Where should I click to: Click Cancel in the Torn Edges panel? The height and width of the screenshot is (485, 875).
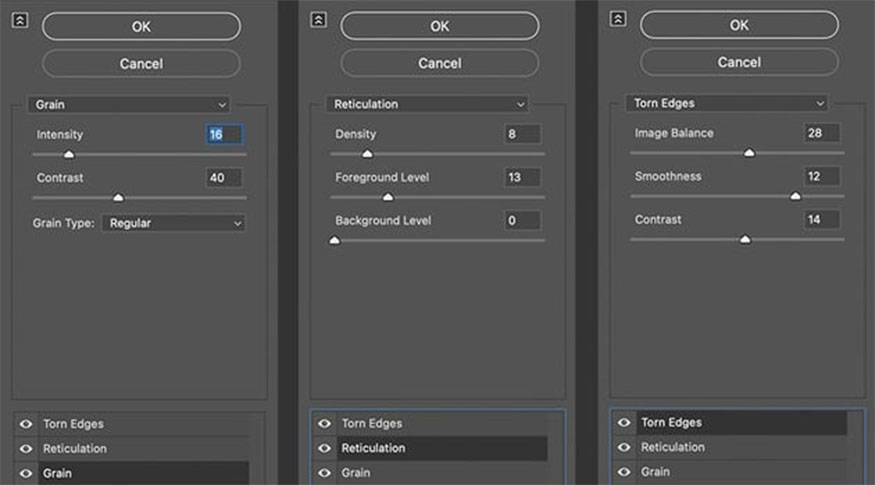tap(739, 62)
